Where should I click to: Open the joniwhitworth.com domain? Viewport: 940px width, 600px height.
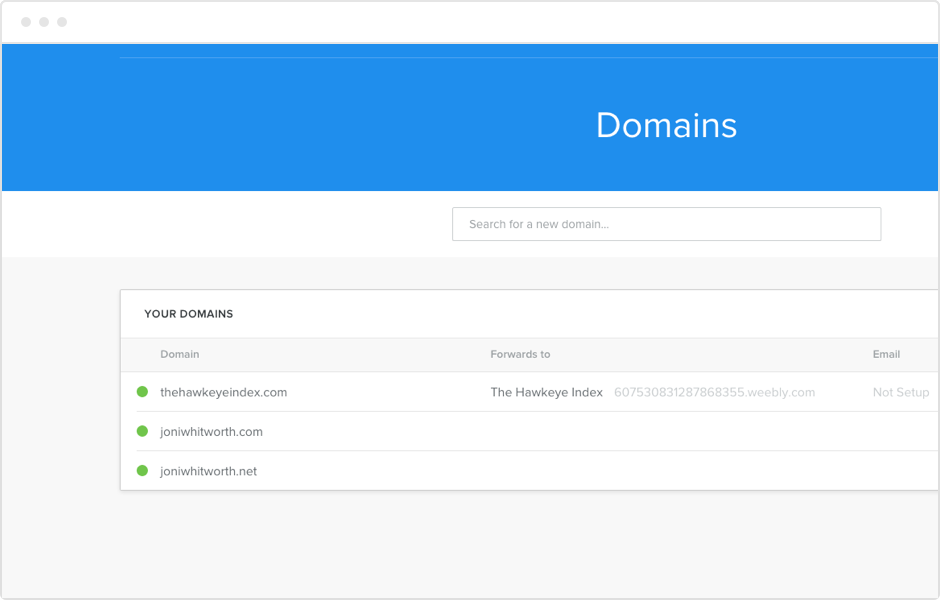211,432
